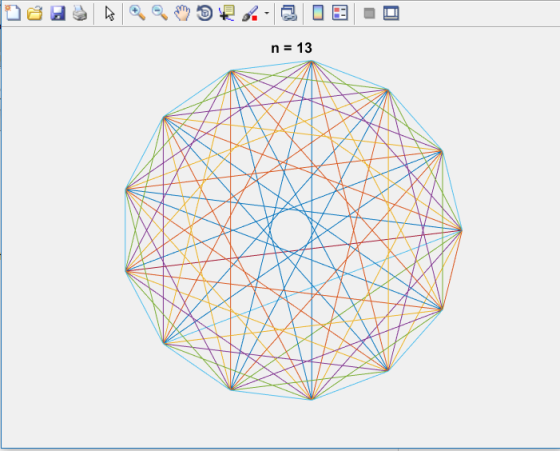Save the figure with floppy icon
This screenshot has width=560, height=451.
coord(58,13)
